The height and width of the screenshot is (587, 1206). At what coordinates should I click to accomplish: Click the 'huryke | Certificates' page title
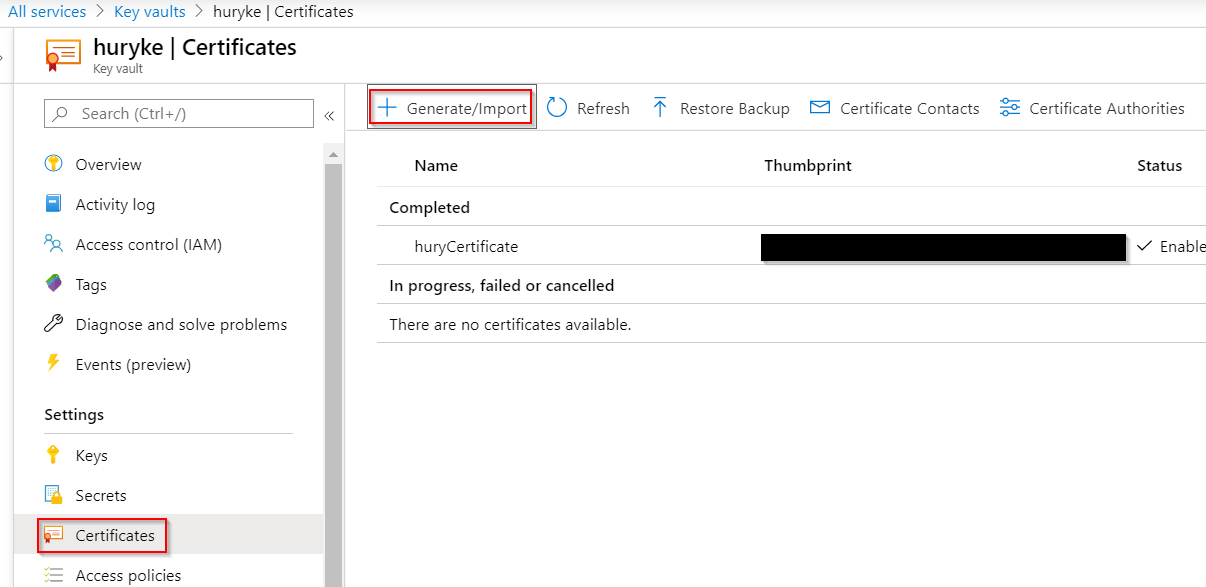[x=195, y=47]
